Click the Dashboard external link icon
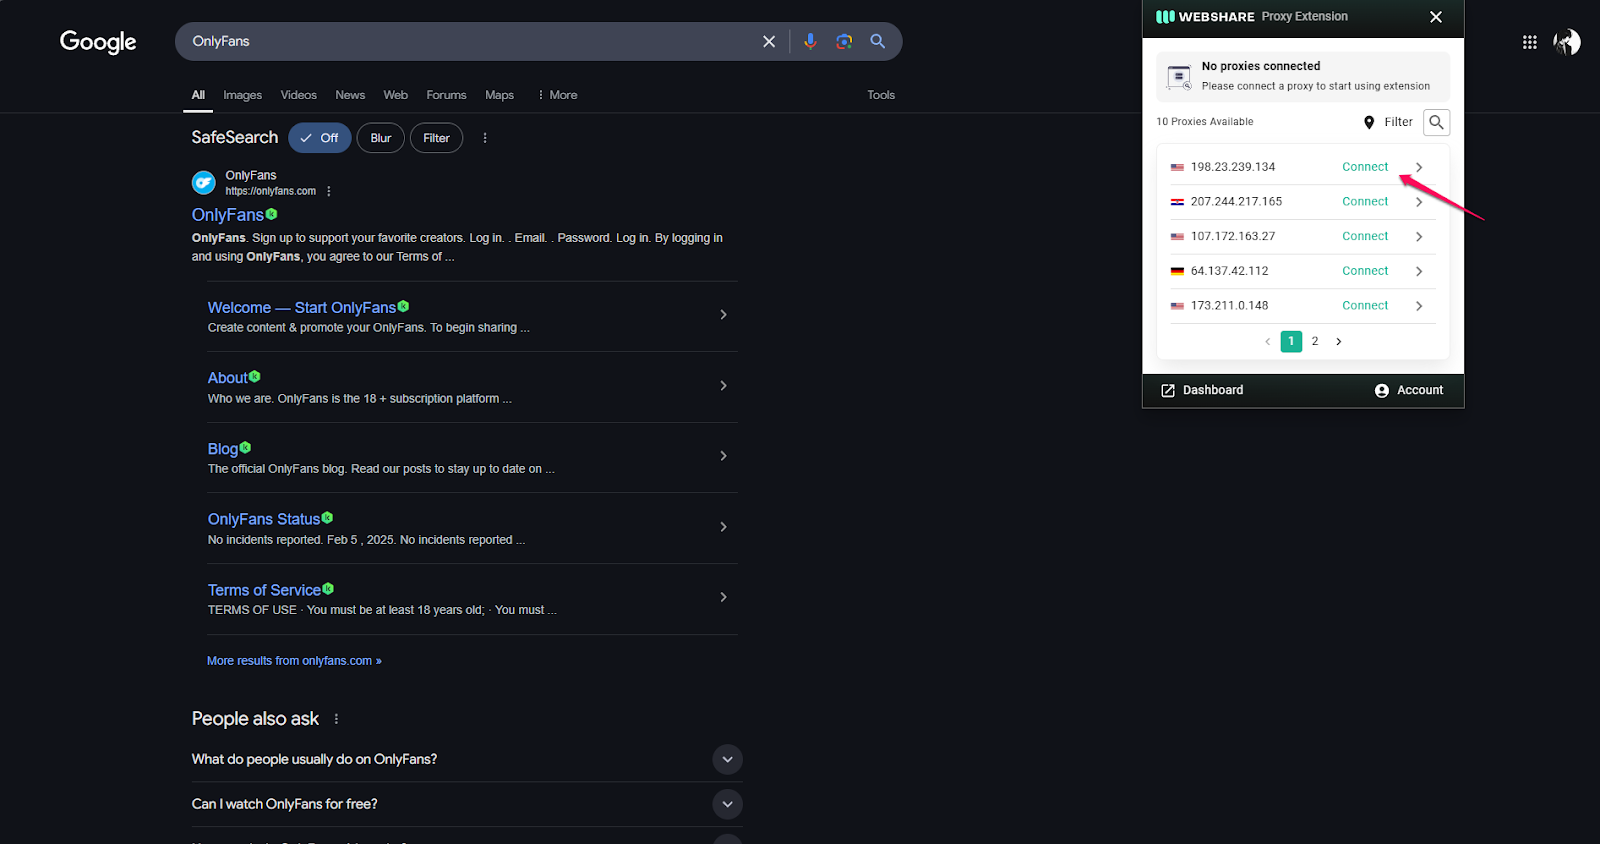The width and height of the screenshot is (1600, 844). click(x=1168, y=390)
